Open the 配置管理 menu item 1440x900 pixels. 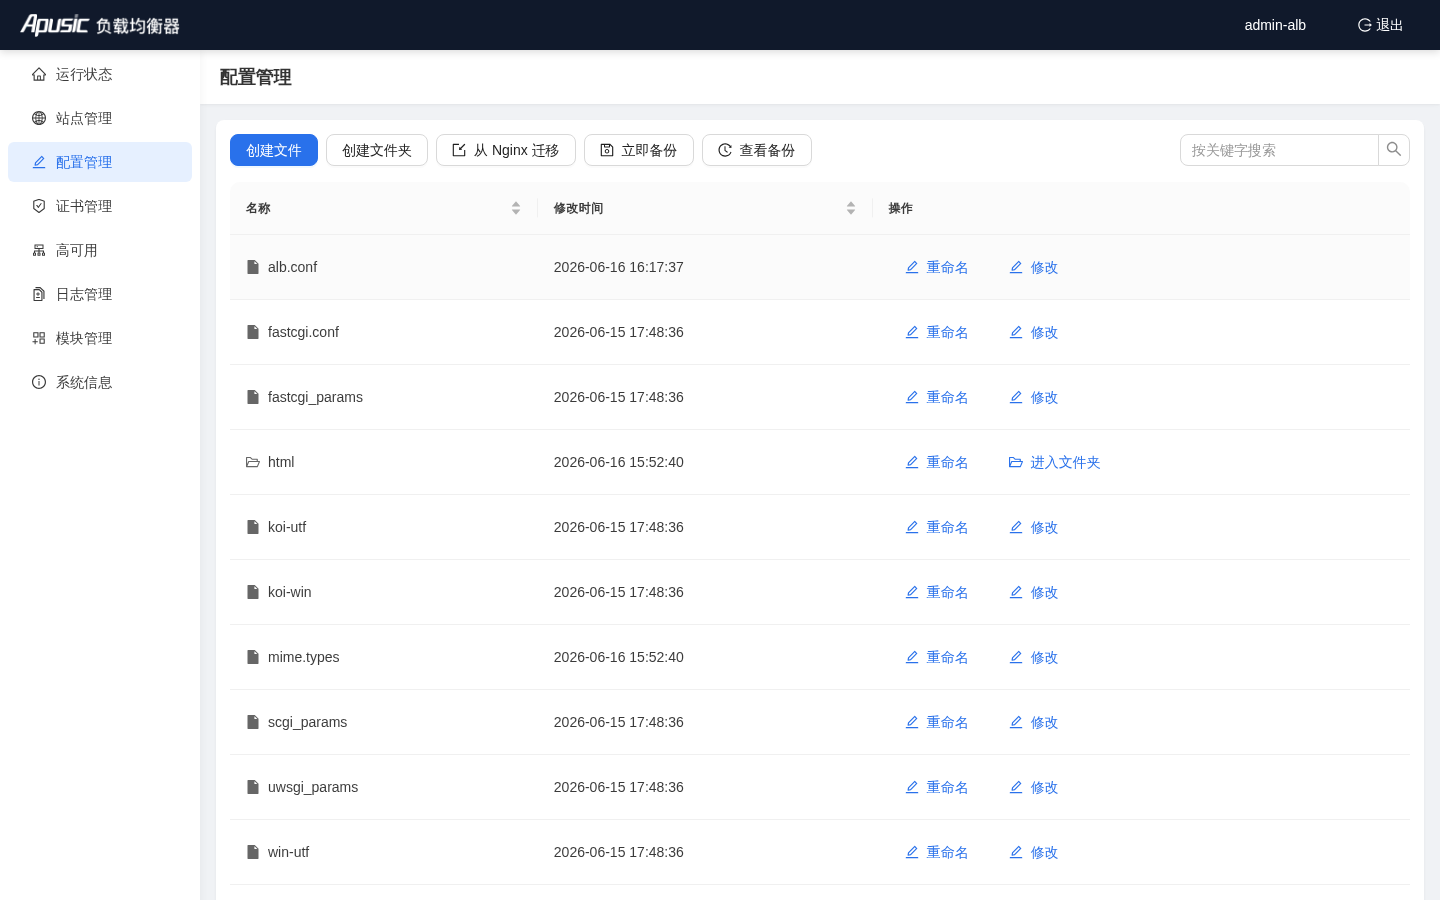(x=100, y=162)
